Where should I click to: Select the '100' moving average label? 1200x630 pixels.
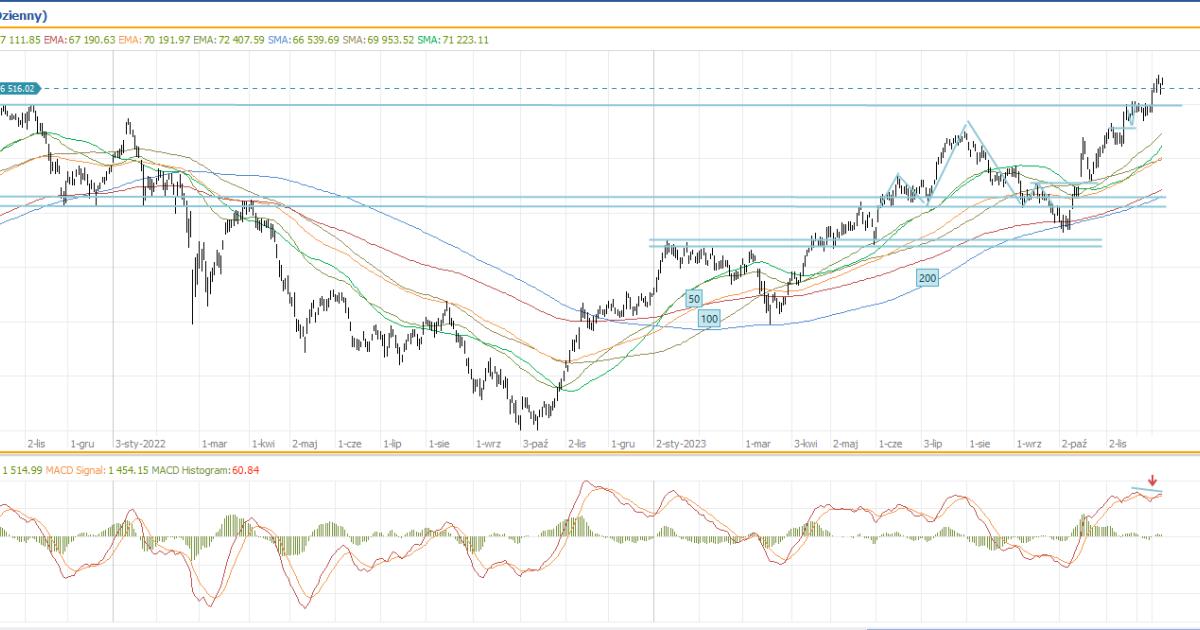point(708,318)
